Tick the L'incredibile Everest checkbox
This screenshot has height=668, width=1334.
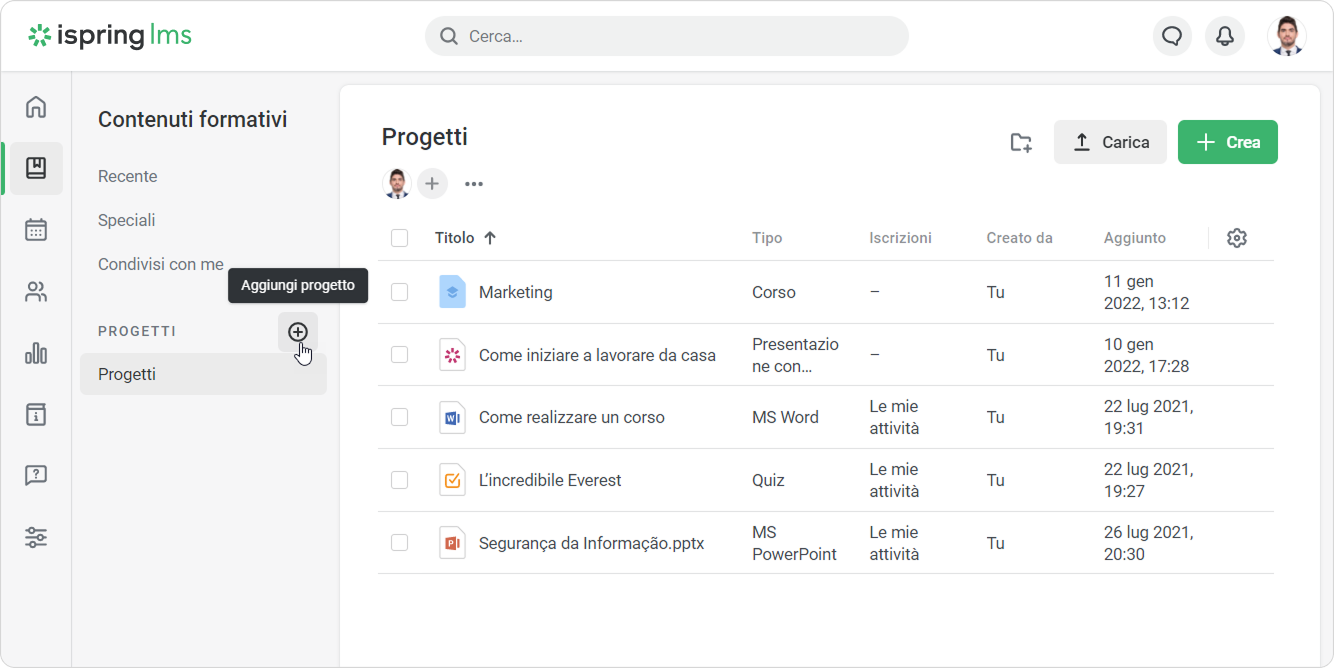pos(399,480)
